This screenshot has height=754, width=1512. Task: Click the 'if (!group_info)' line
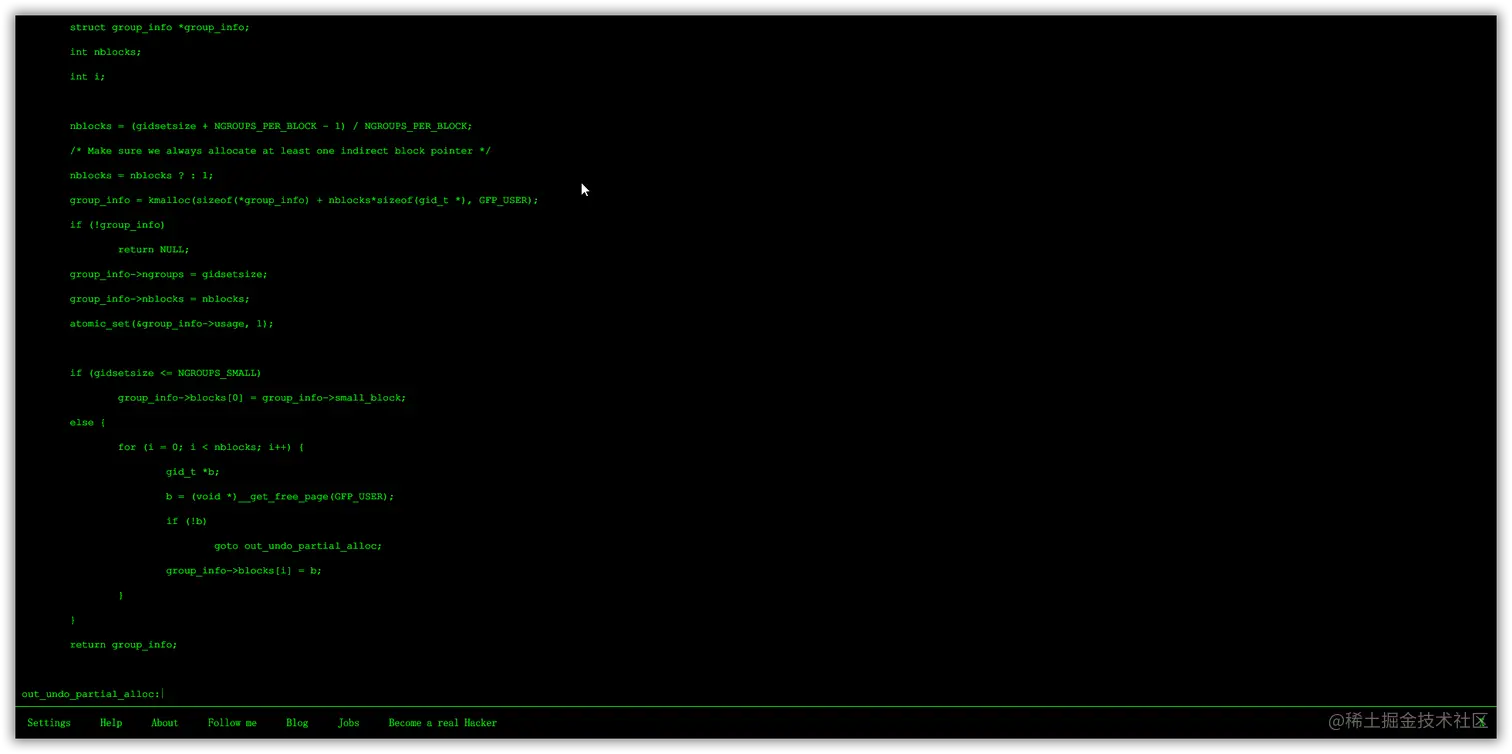pyautogui.click(x=117, y=225)
